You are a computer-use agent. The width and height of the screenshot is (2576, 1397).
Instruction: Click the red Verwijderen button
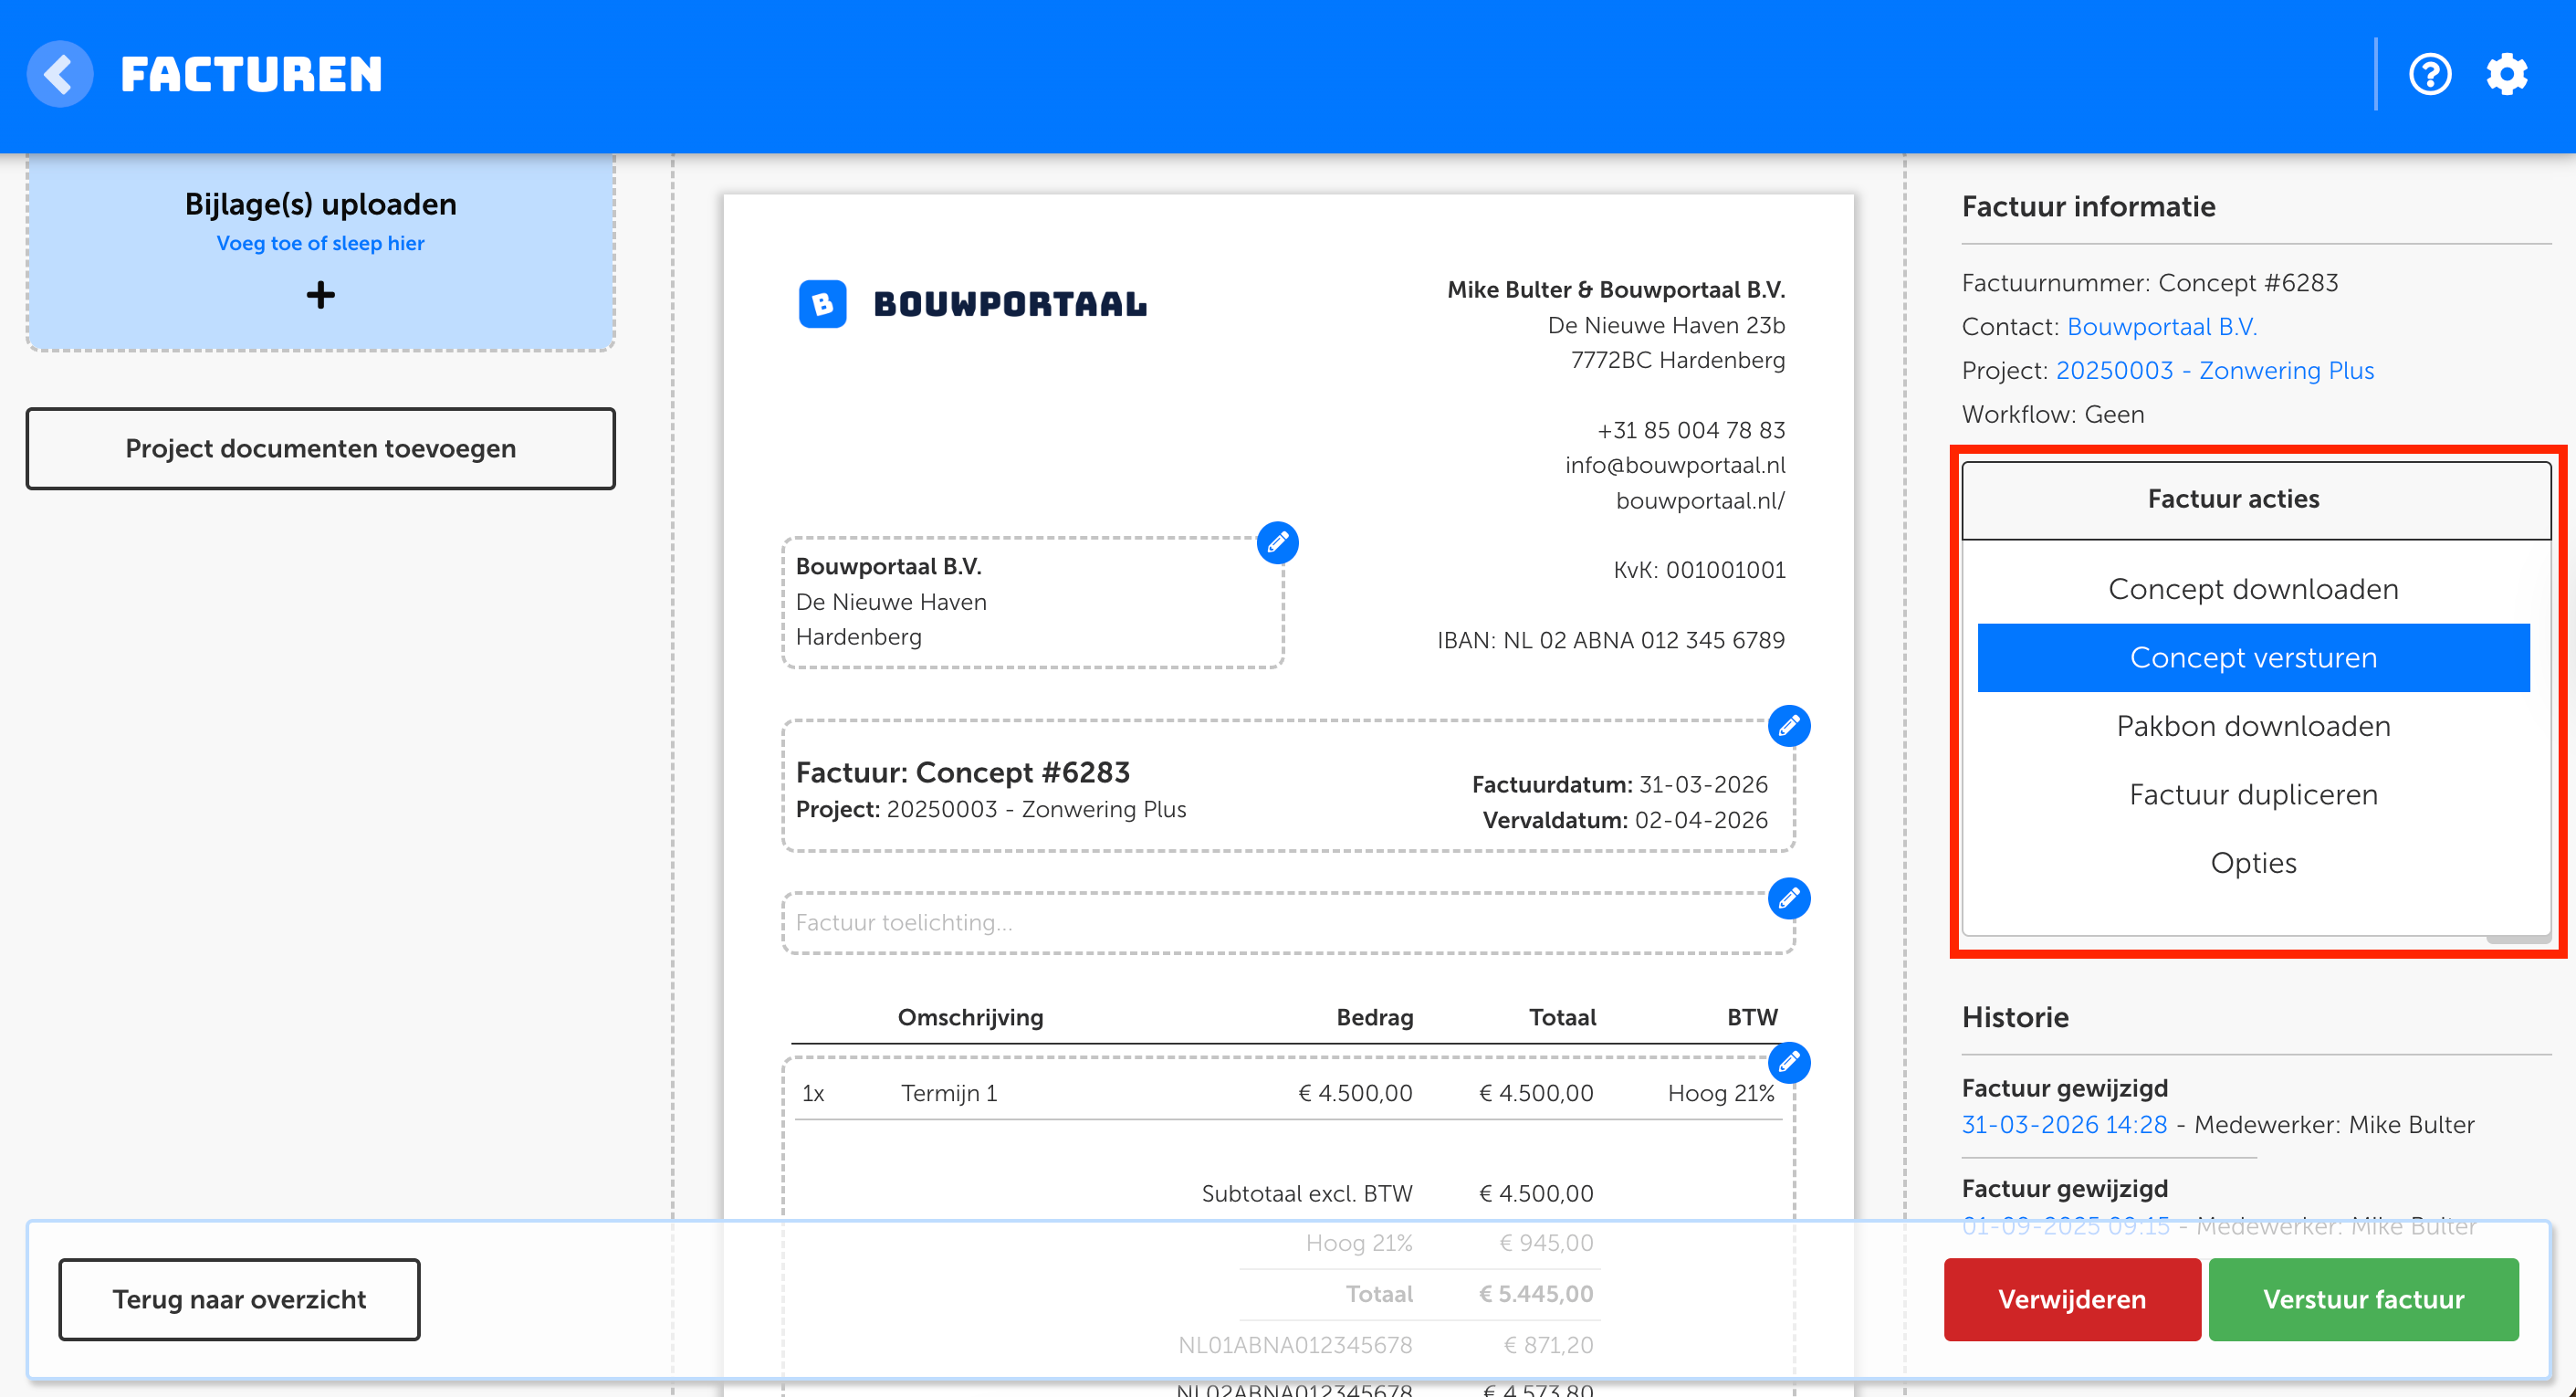tap(2072, 1299)
